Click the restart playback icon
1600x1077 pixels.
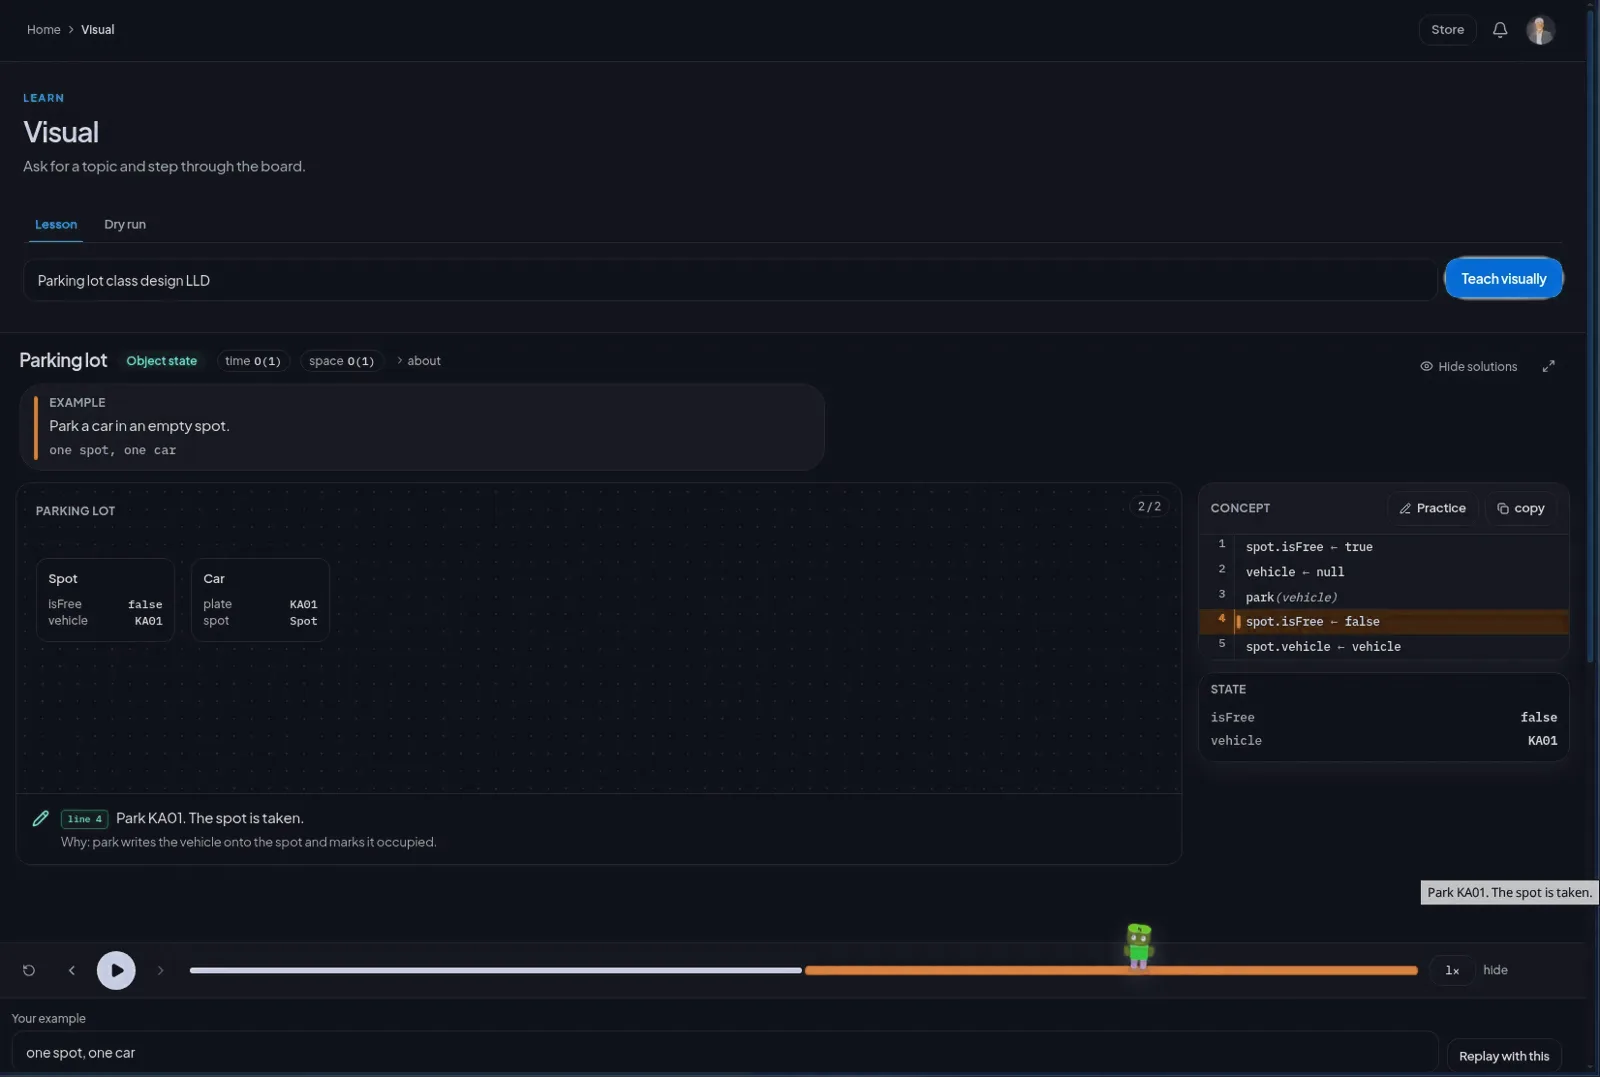(29, 970)
